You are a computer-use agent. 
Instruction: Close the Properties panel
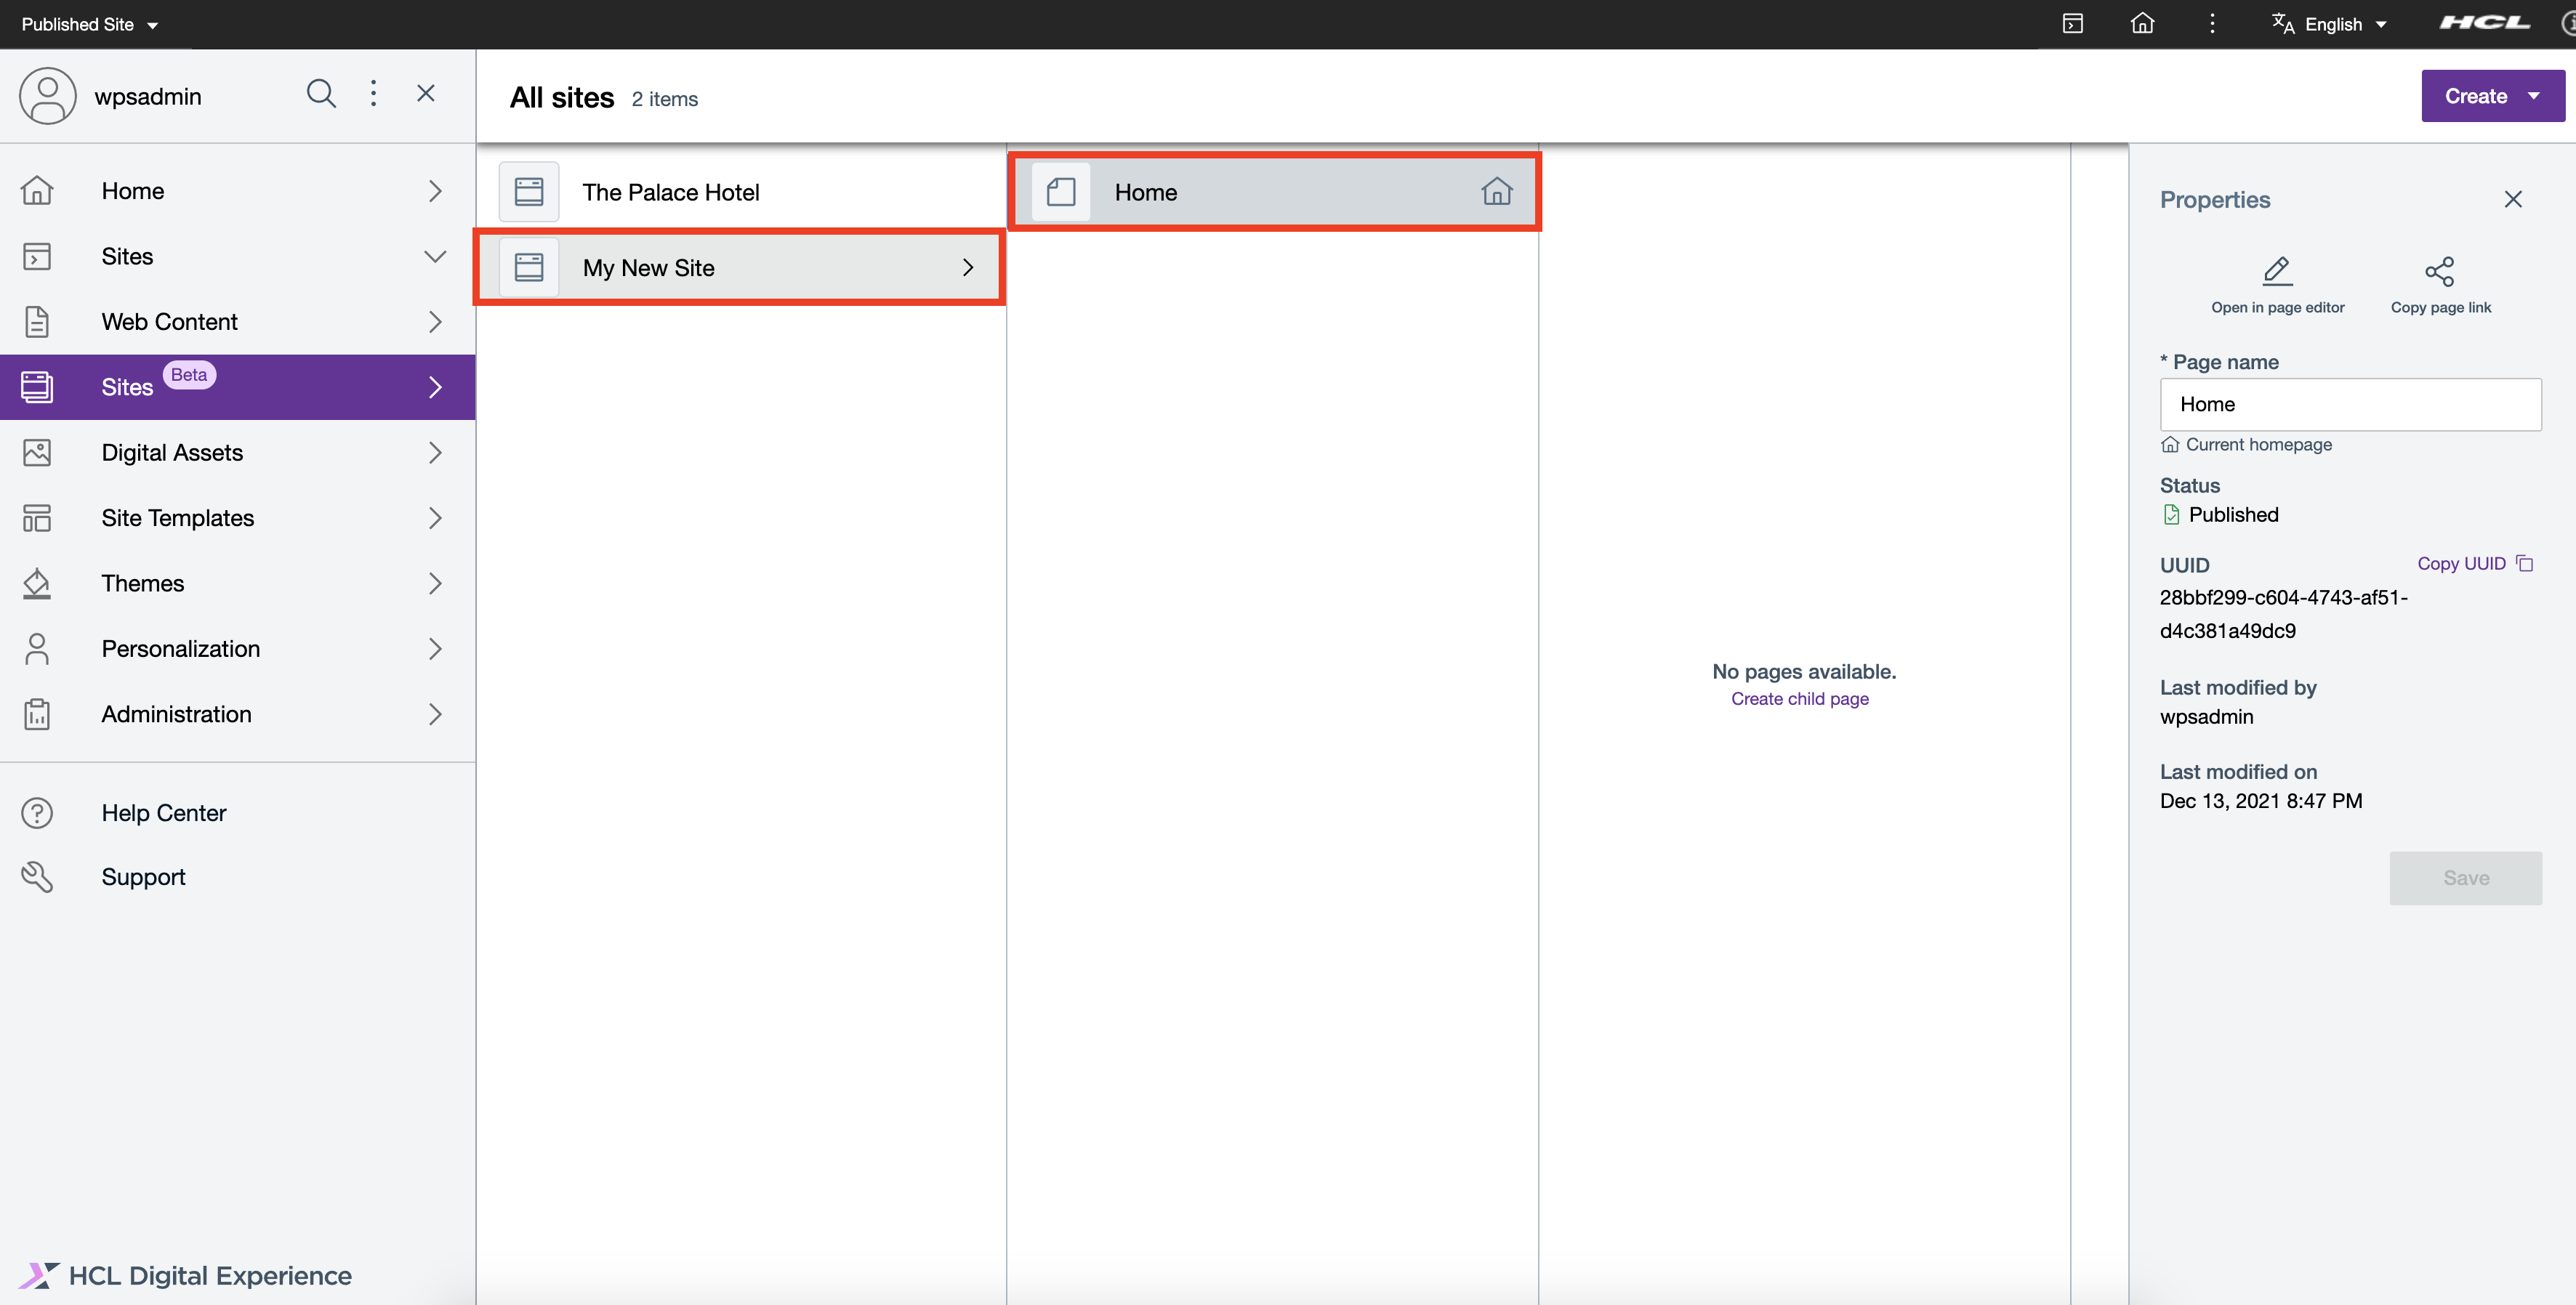point(2513,200)
